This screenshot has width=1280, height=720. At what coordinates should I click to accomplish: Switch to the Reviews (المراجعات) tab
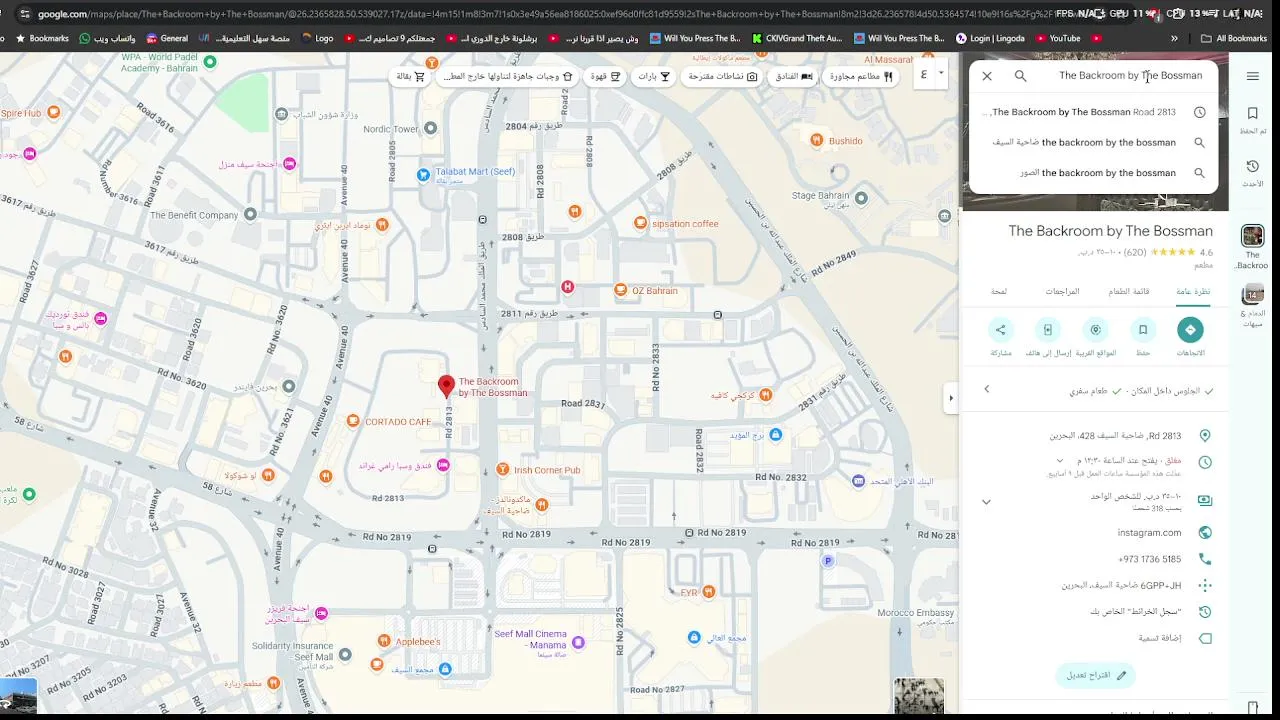pos(1062,292)
